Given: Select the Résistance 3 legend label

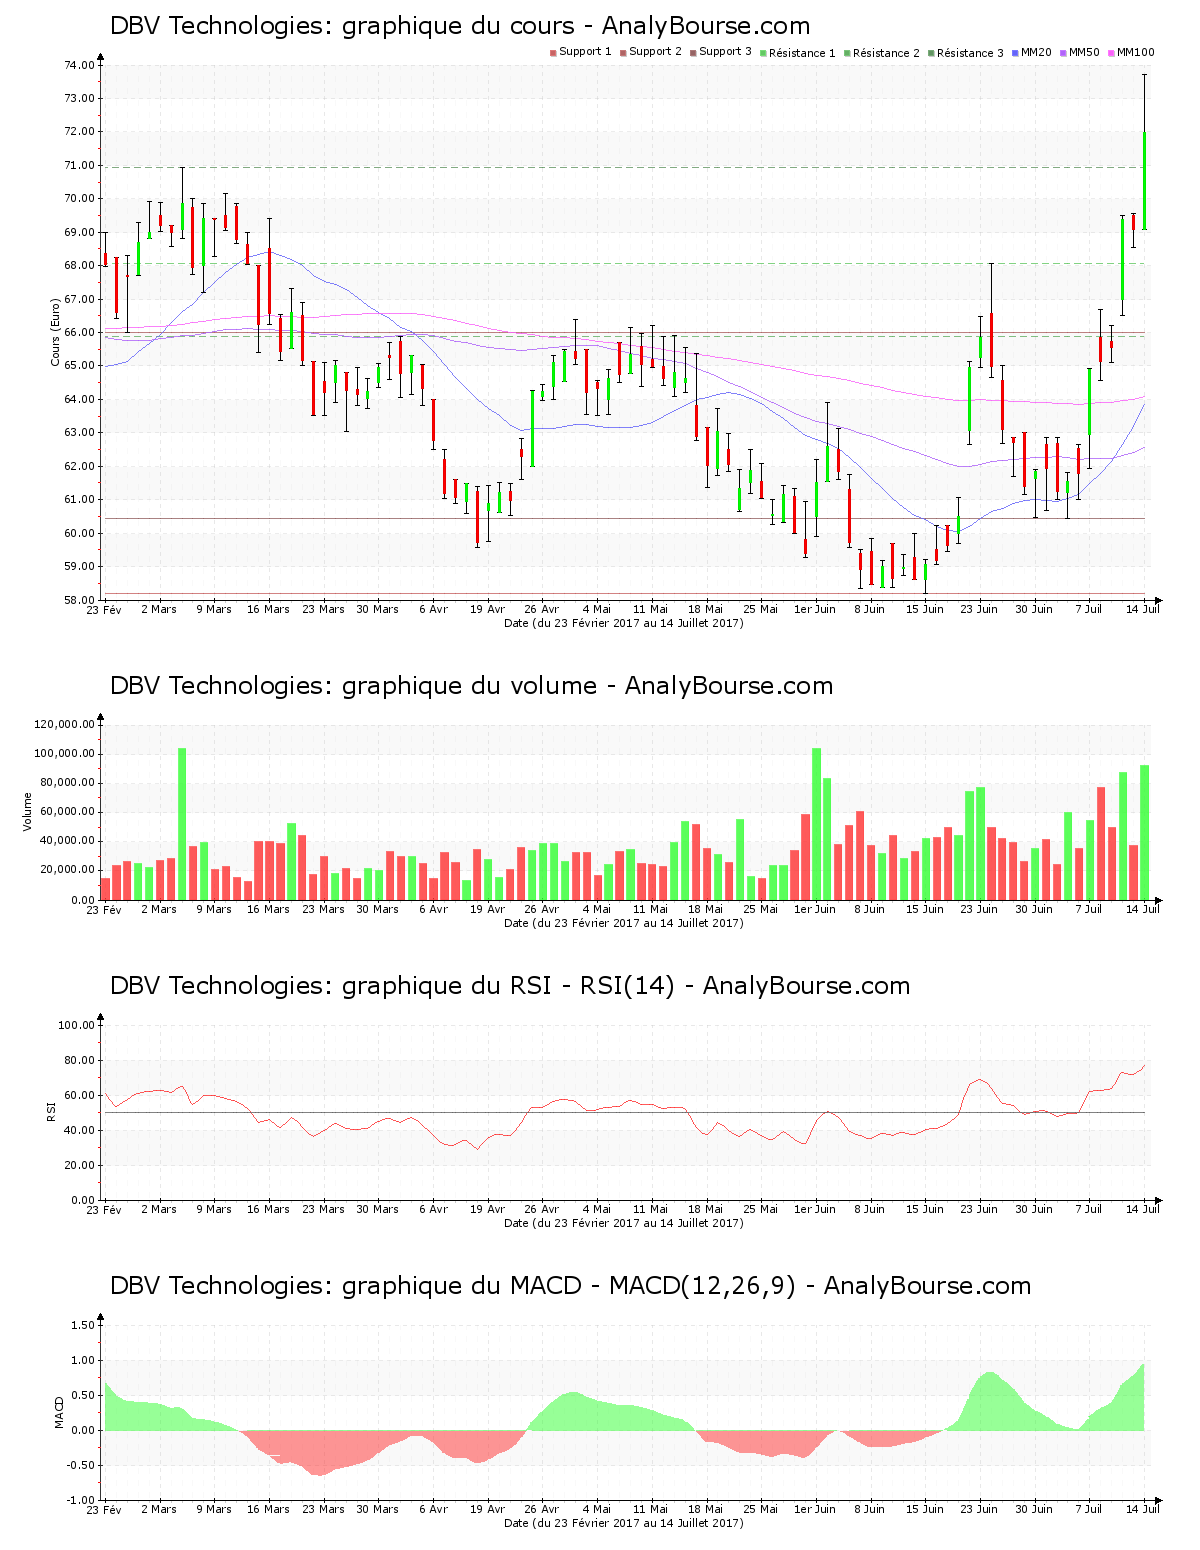Looking at the screenshot, I should [970, 53].
